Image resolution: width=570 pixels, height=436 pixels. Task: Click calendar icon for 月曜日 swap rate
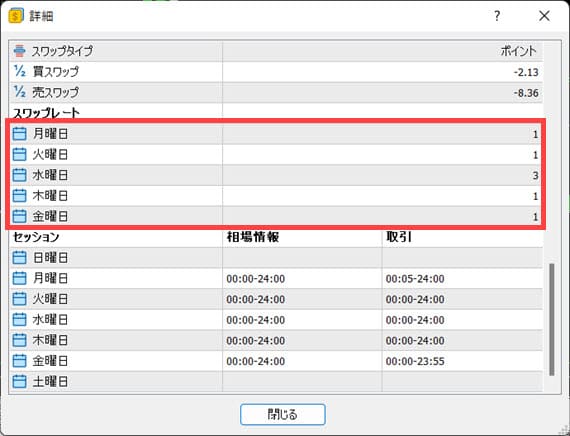click(x=19, y=134)
